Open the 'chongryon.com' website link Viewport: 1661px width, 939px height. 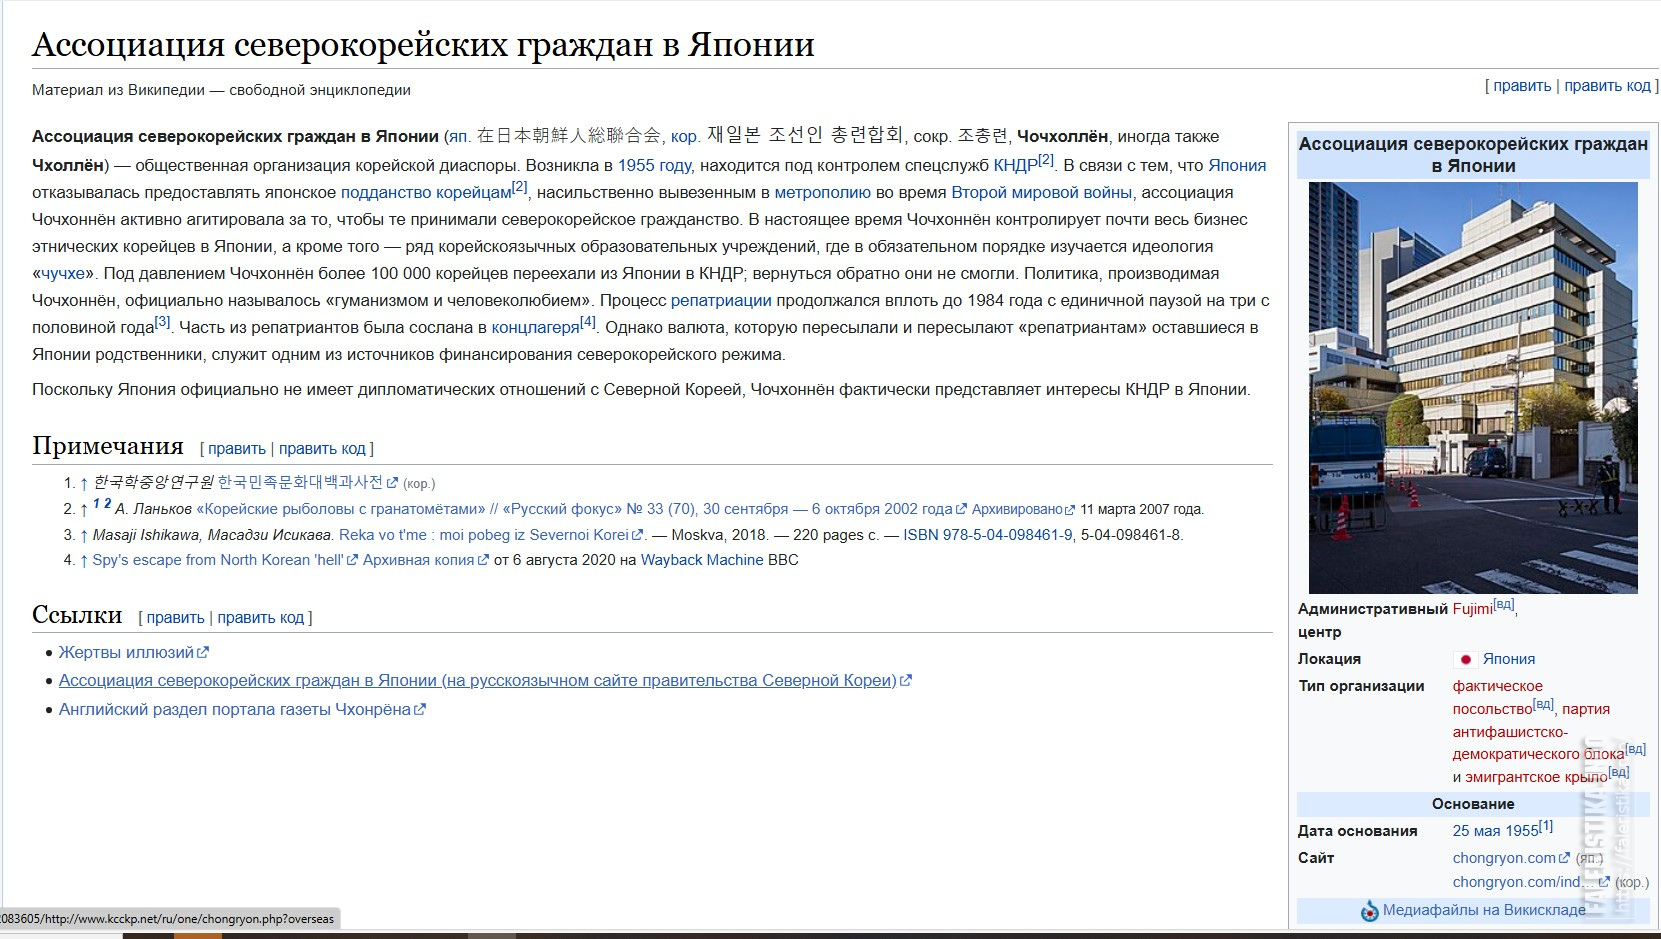tap(1511, 858)
